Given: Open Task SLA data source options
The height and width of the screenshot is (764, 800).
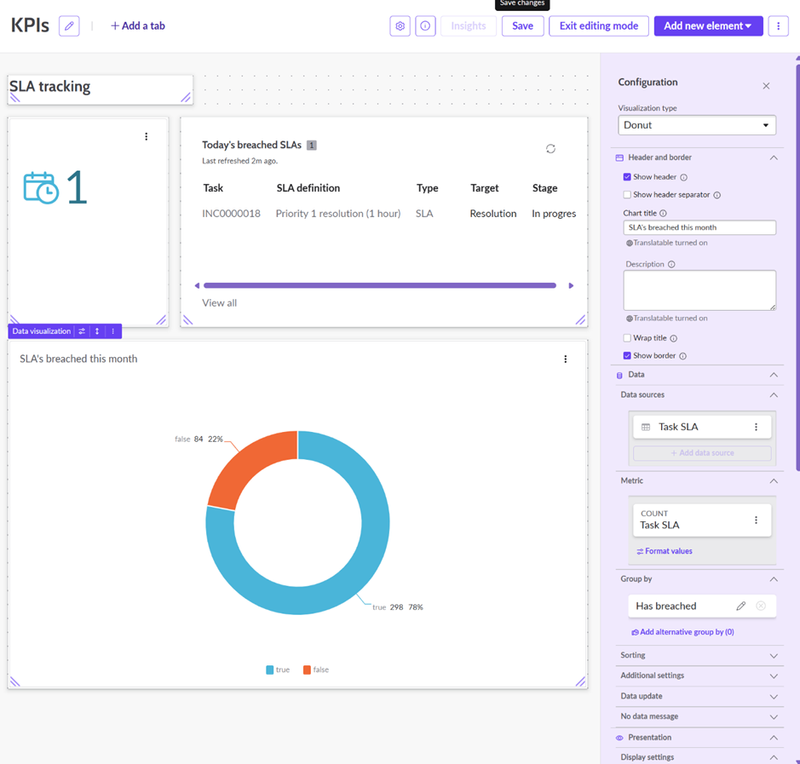Looking at the screenshot, I should [756, 427].
